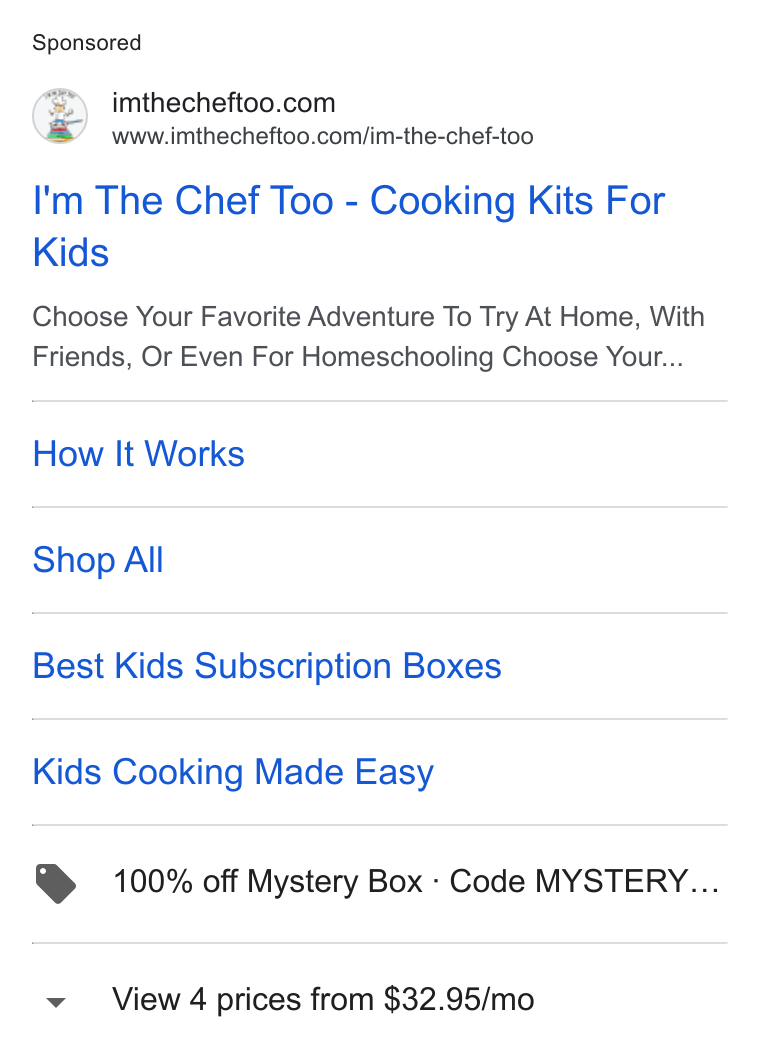The width and height of the screenshot is (760, 1060).
Task: Go to the Shop All sitelink
Action: pyautogui.click(x=98, y=560)
